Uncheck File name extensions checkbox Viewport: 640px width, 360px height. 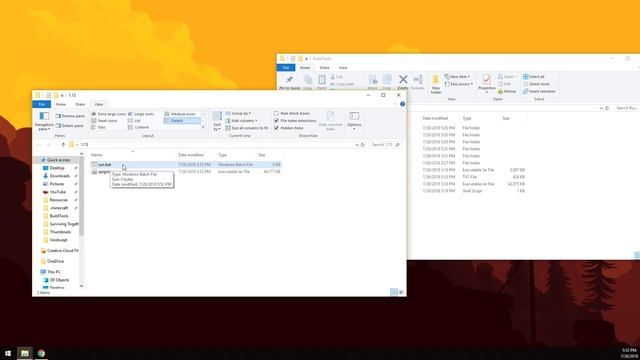(276, 121)
